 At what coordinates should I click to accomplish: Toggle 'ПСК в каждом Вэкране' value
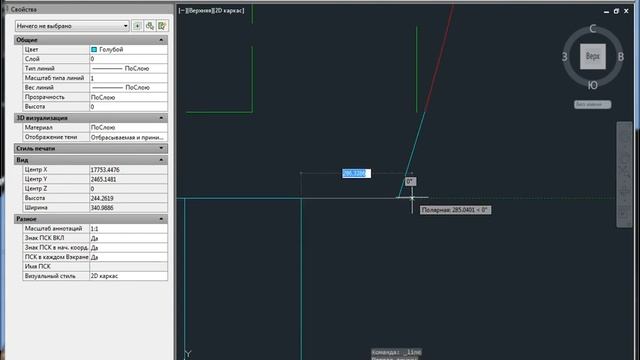[x=128, y=257]
